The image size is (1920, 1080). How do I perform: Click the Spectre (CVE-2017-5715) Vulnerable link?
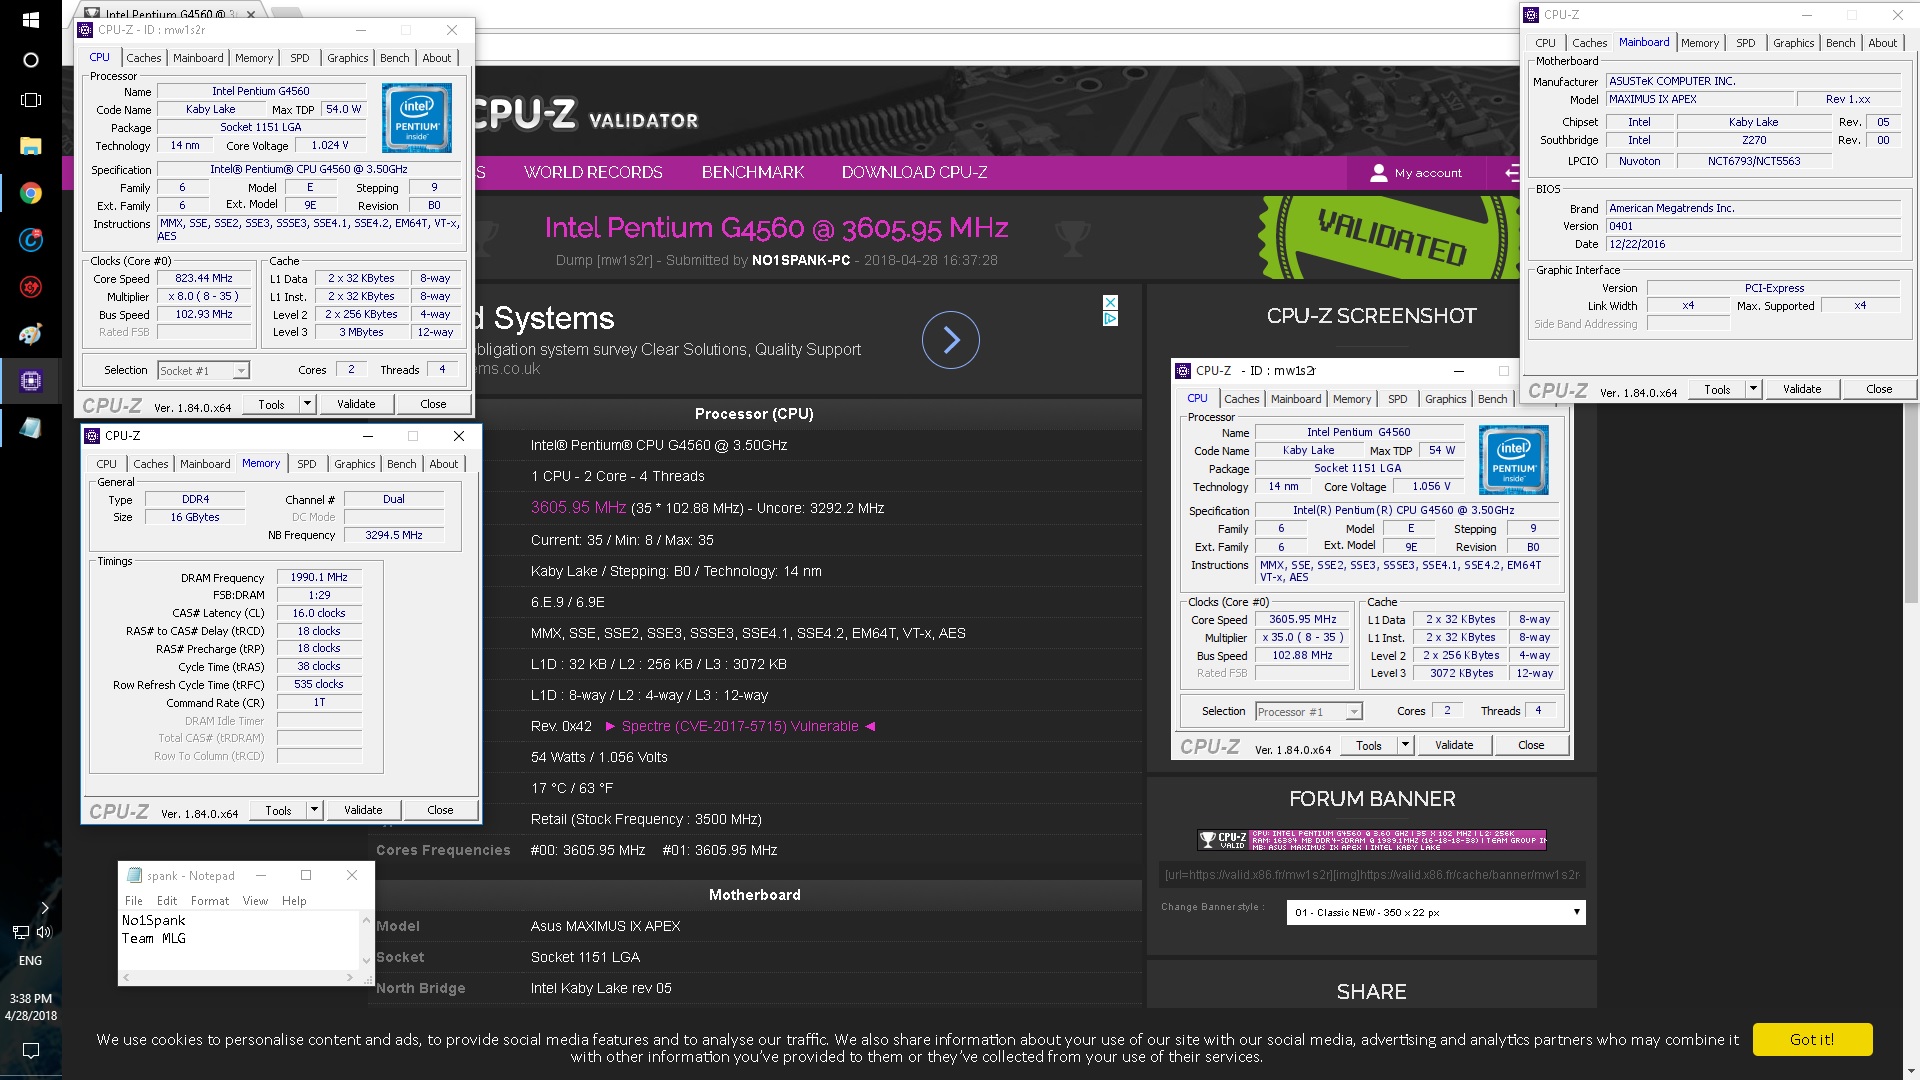tap(740, 727)
